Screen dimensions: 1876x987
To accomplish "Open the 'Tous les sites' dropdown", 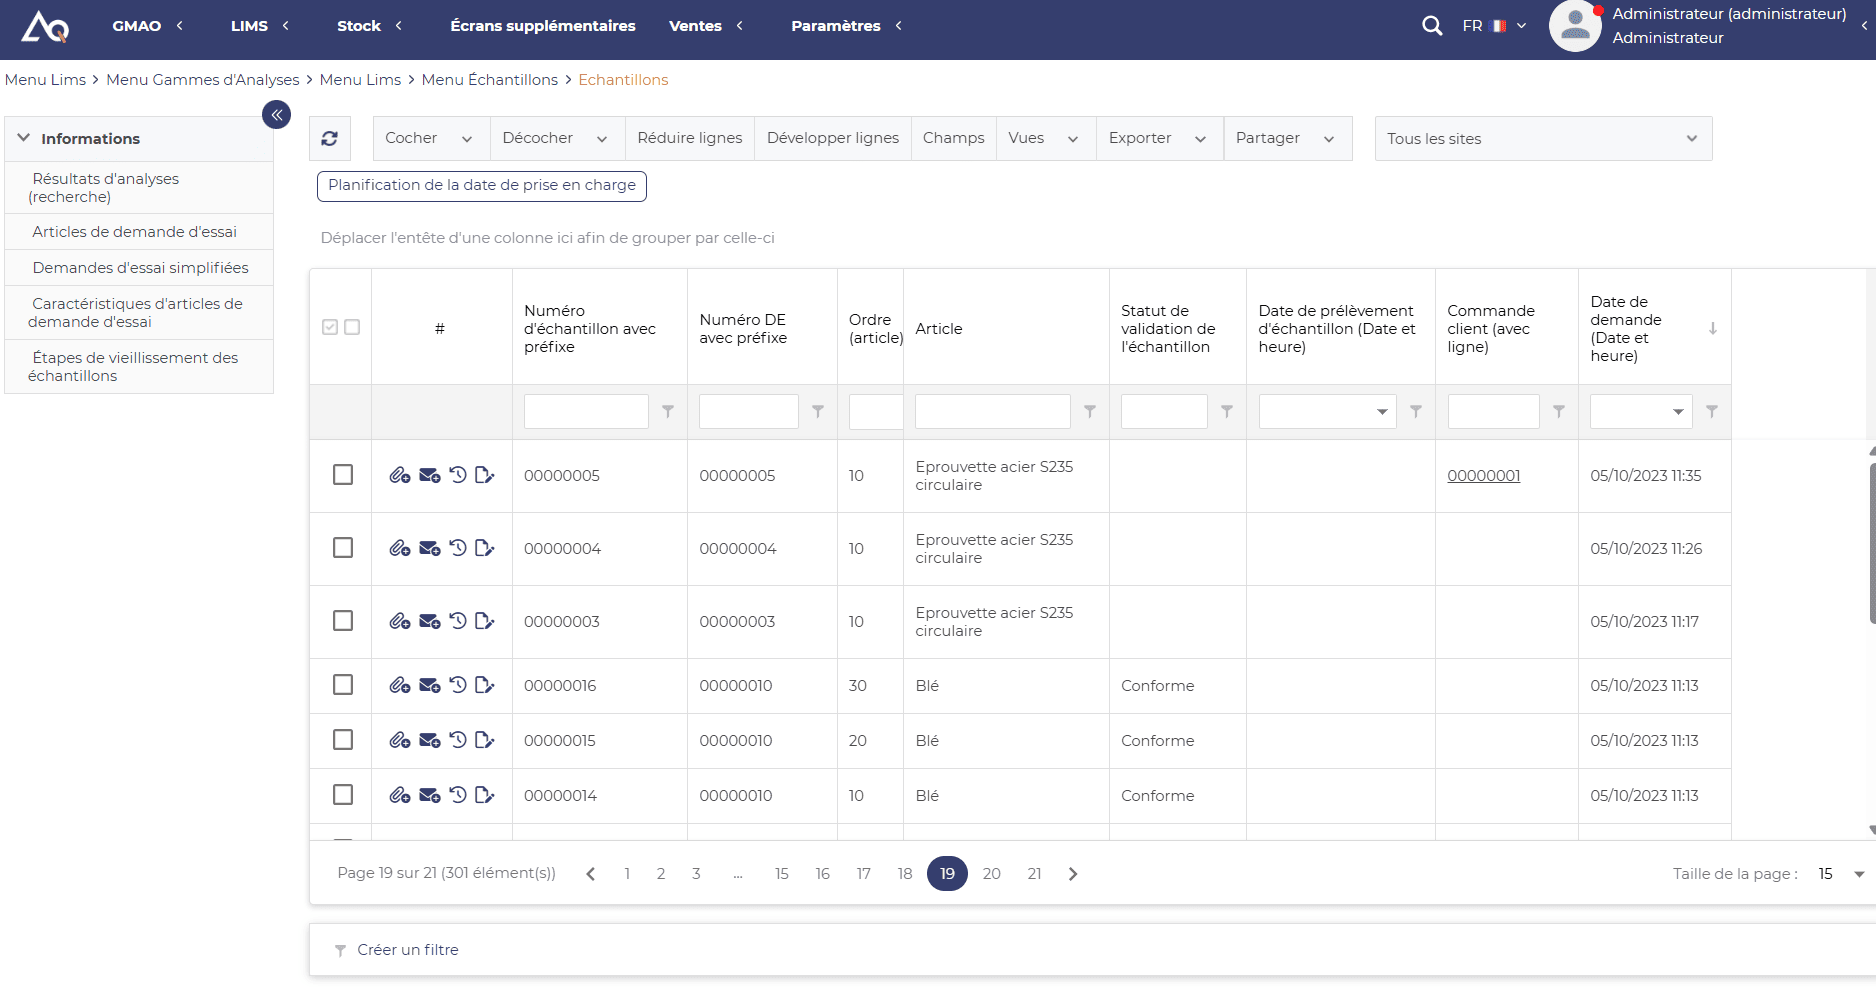I will [x=1543, y=139].
